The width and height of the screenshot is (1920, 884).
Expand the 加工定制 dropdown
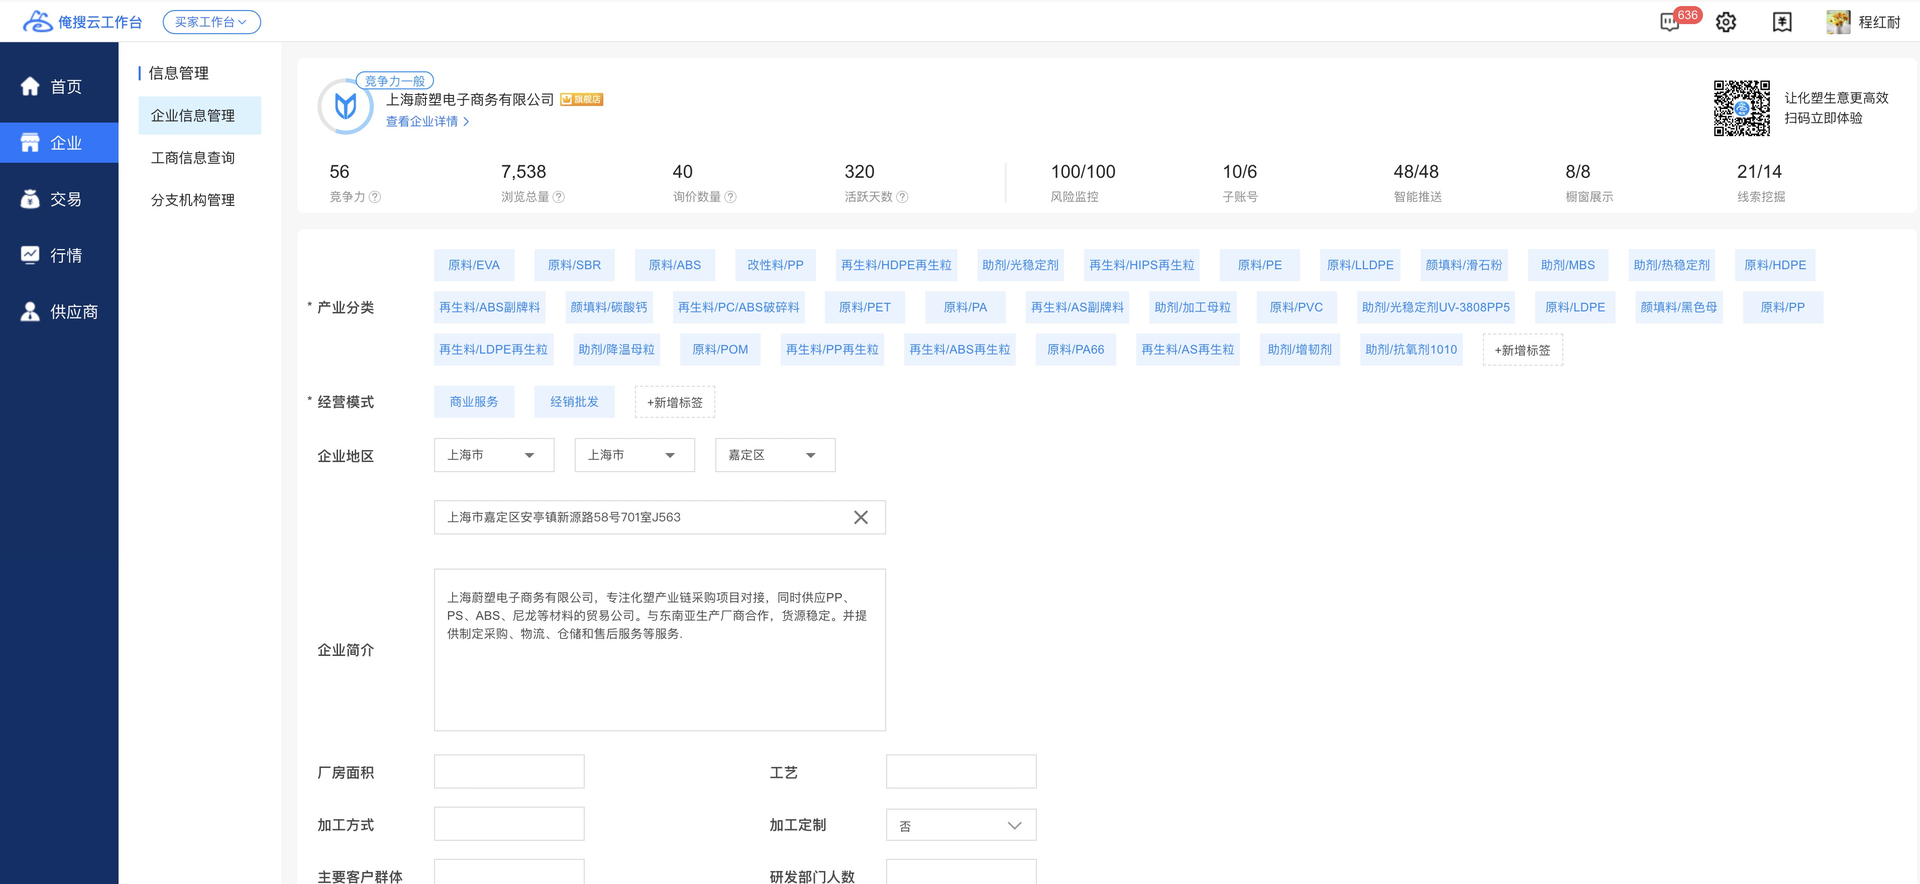(960, 825)
